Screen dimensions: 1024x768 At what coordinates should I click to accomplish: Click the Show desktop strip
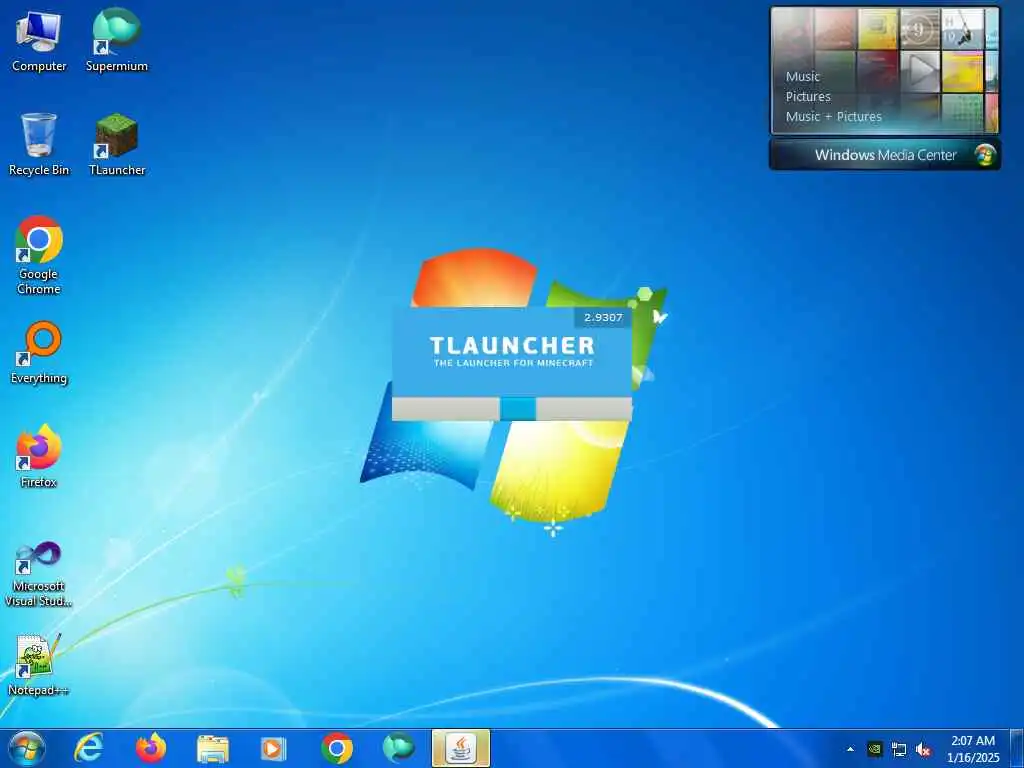(x=1017, y=748)
